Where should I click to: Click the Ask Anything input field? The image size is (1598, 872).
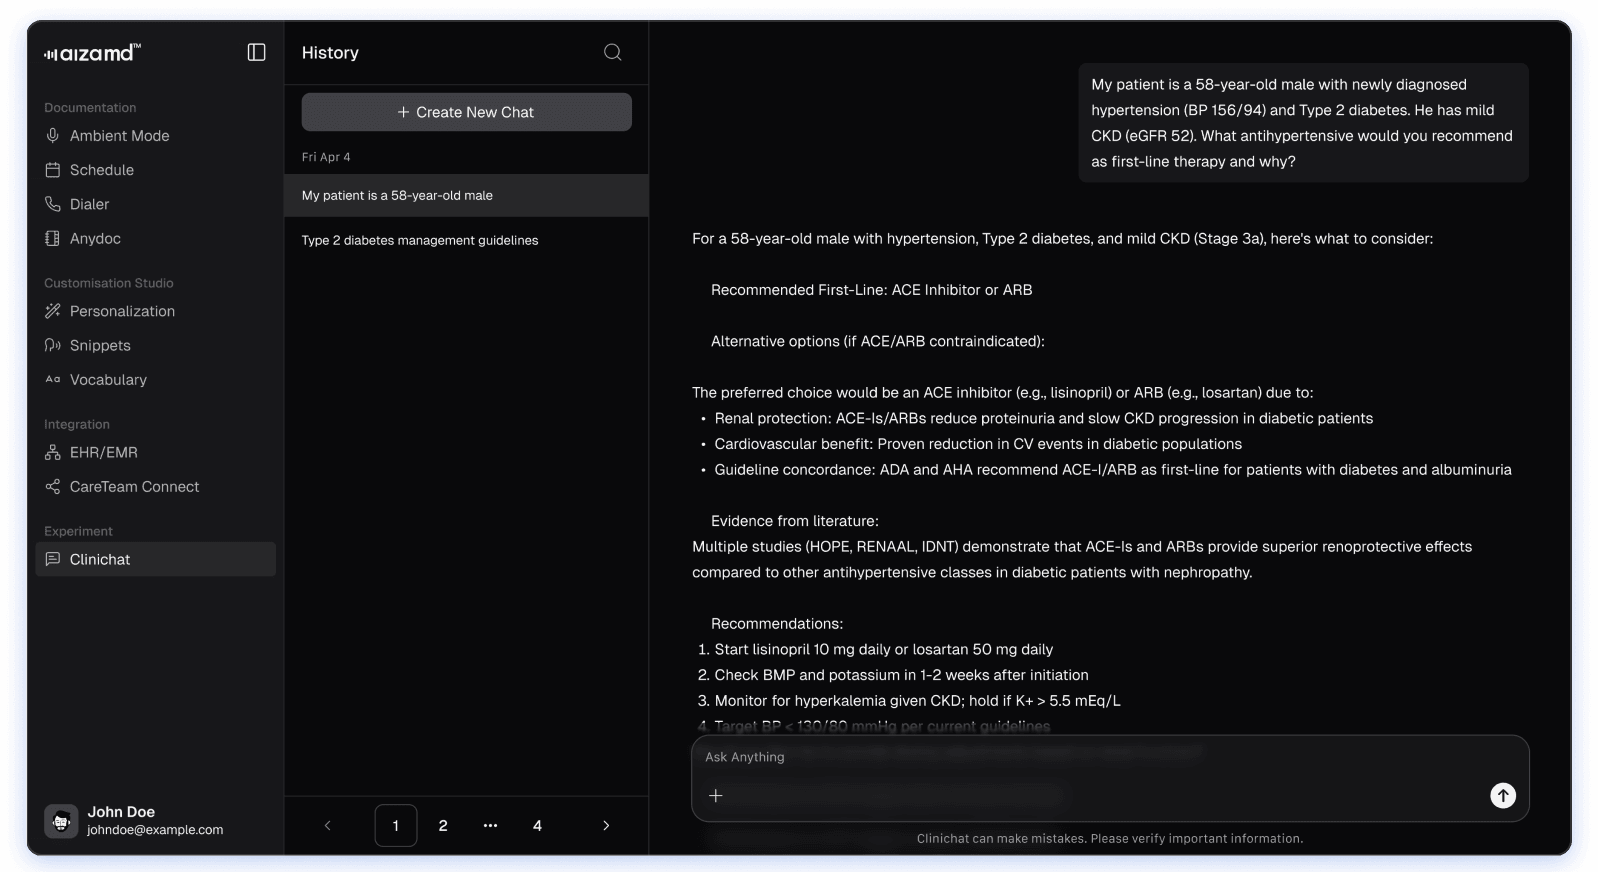click(1090, 758)
